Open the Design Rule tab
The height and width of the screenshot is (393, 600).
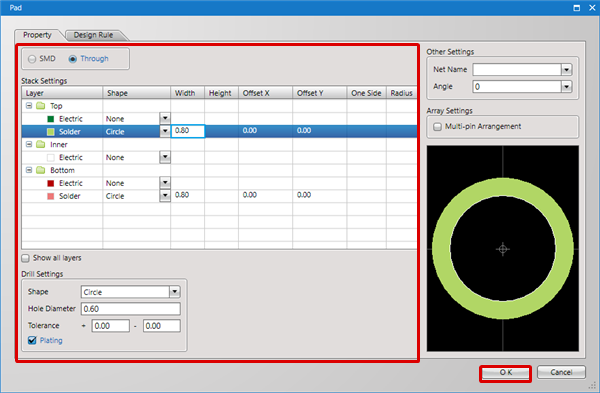(x=93, y=35)
